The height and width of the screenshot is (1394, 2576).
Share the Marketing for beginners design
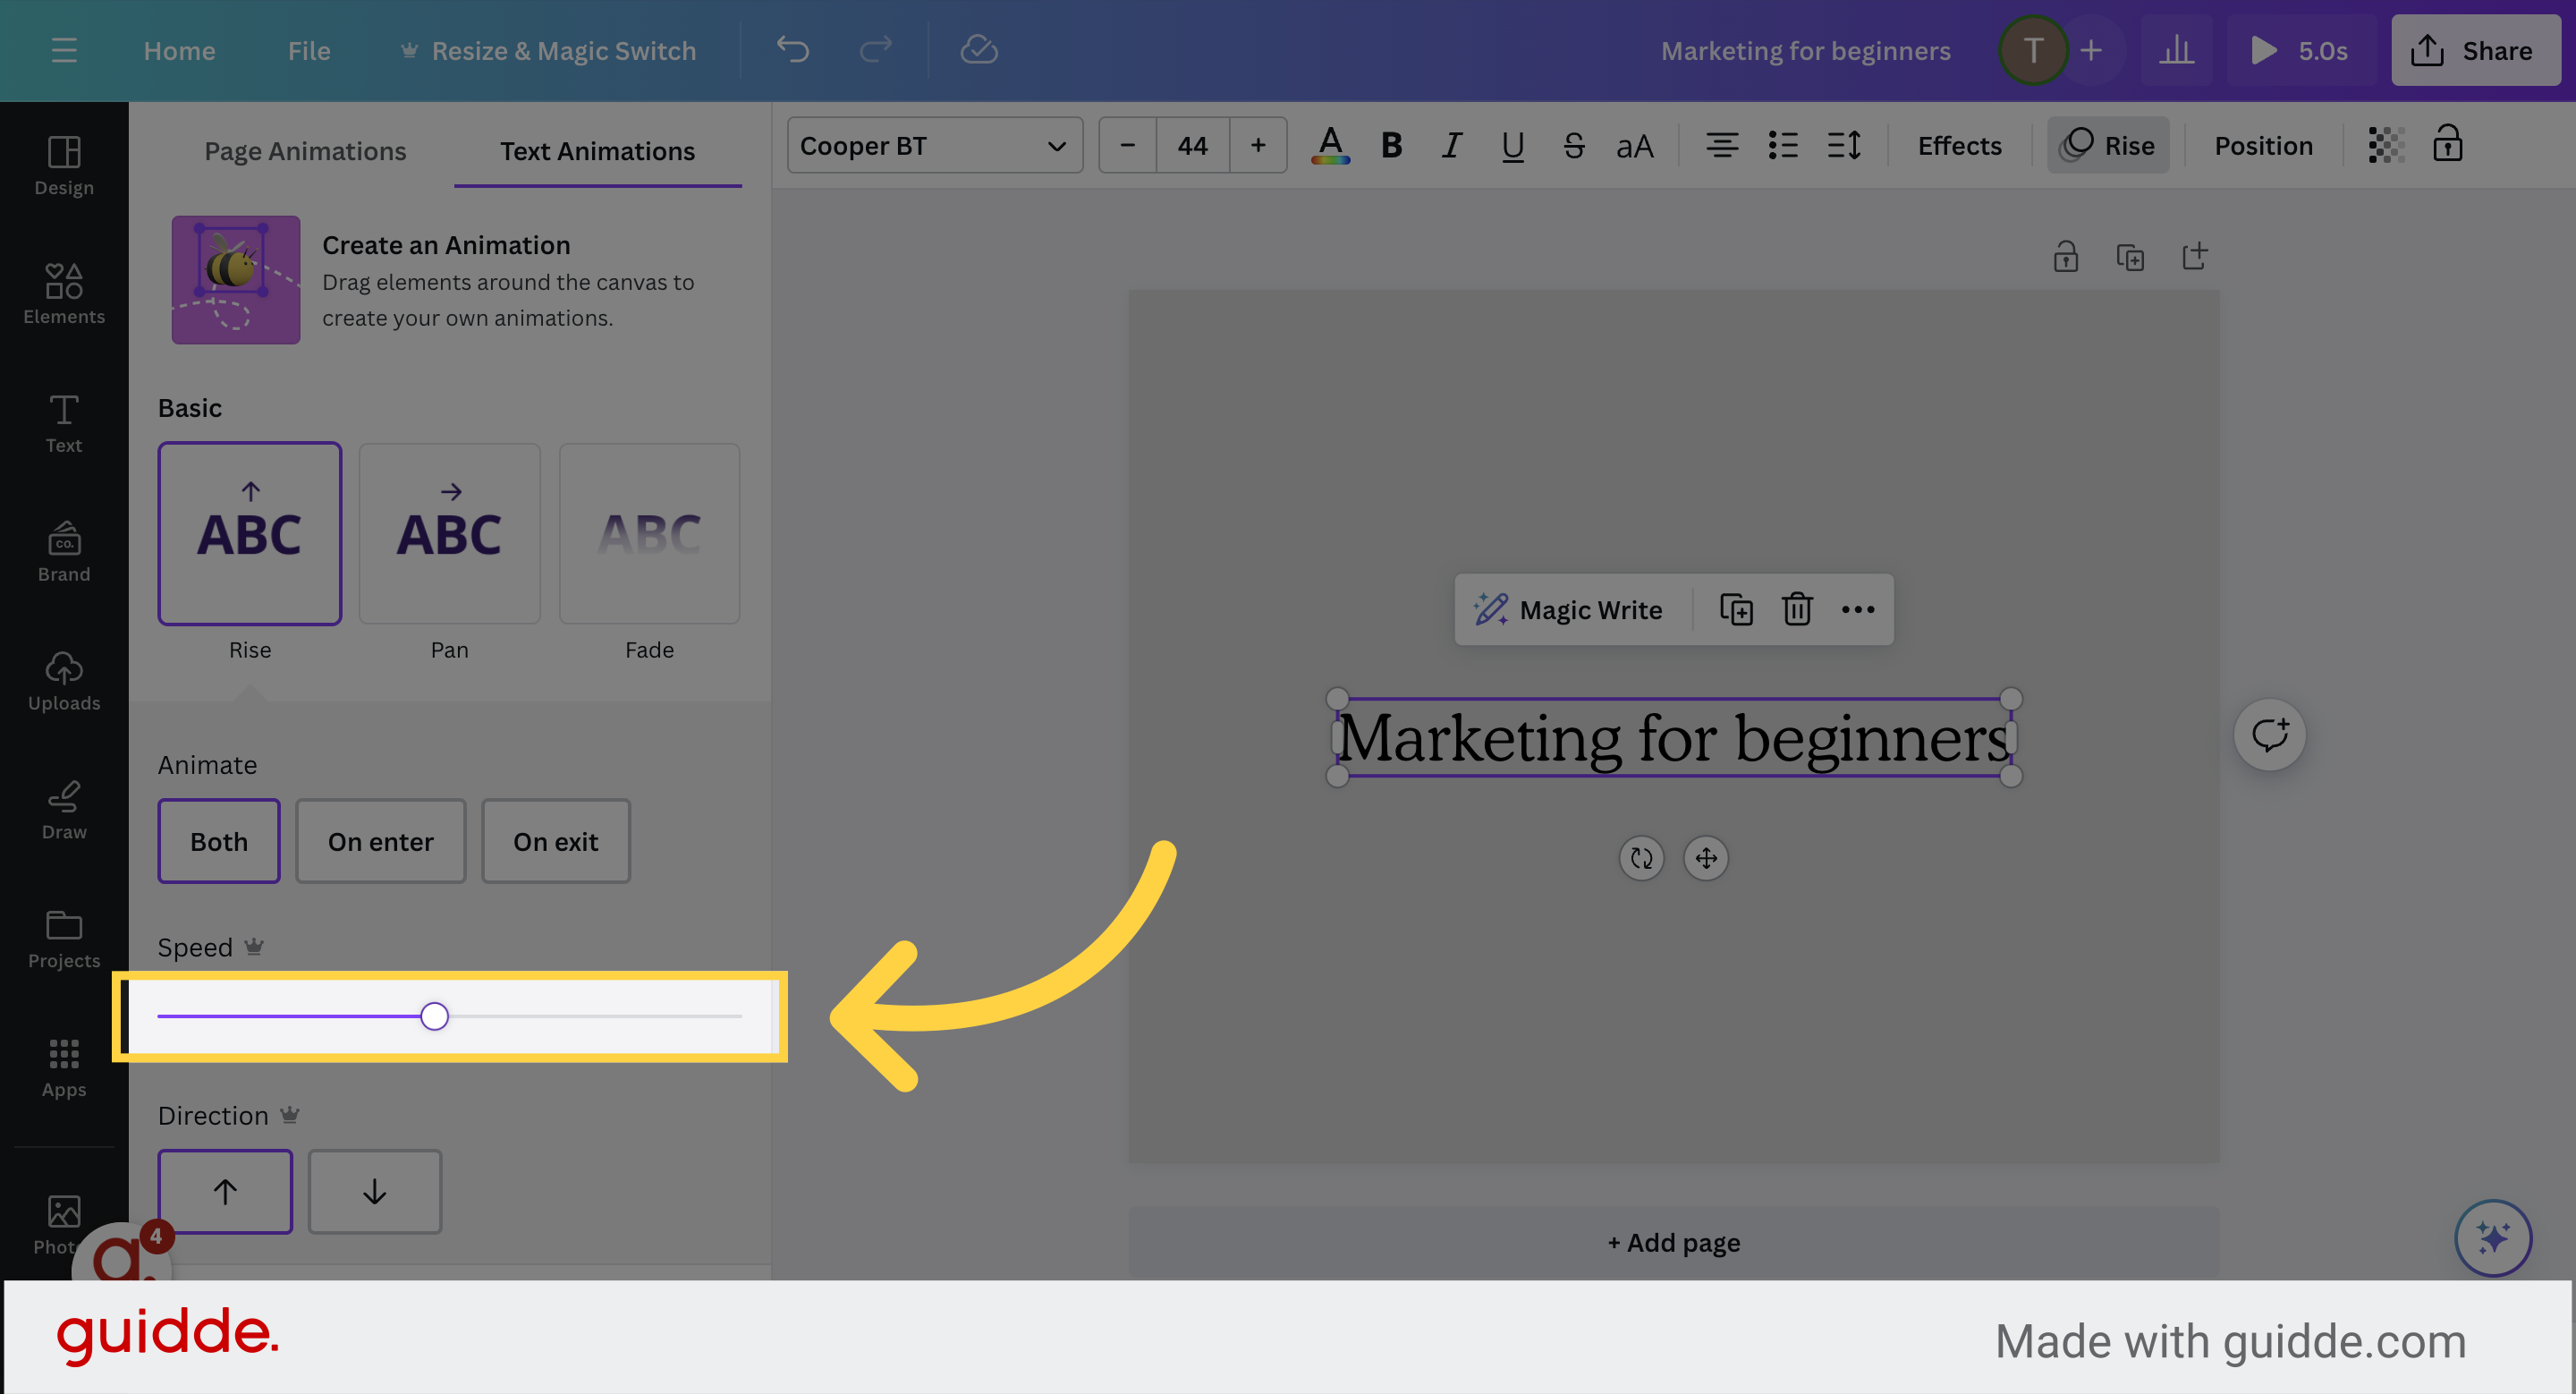coord(2474,49)
